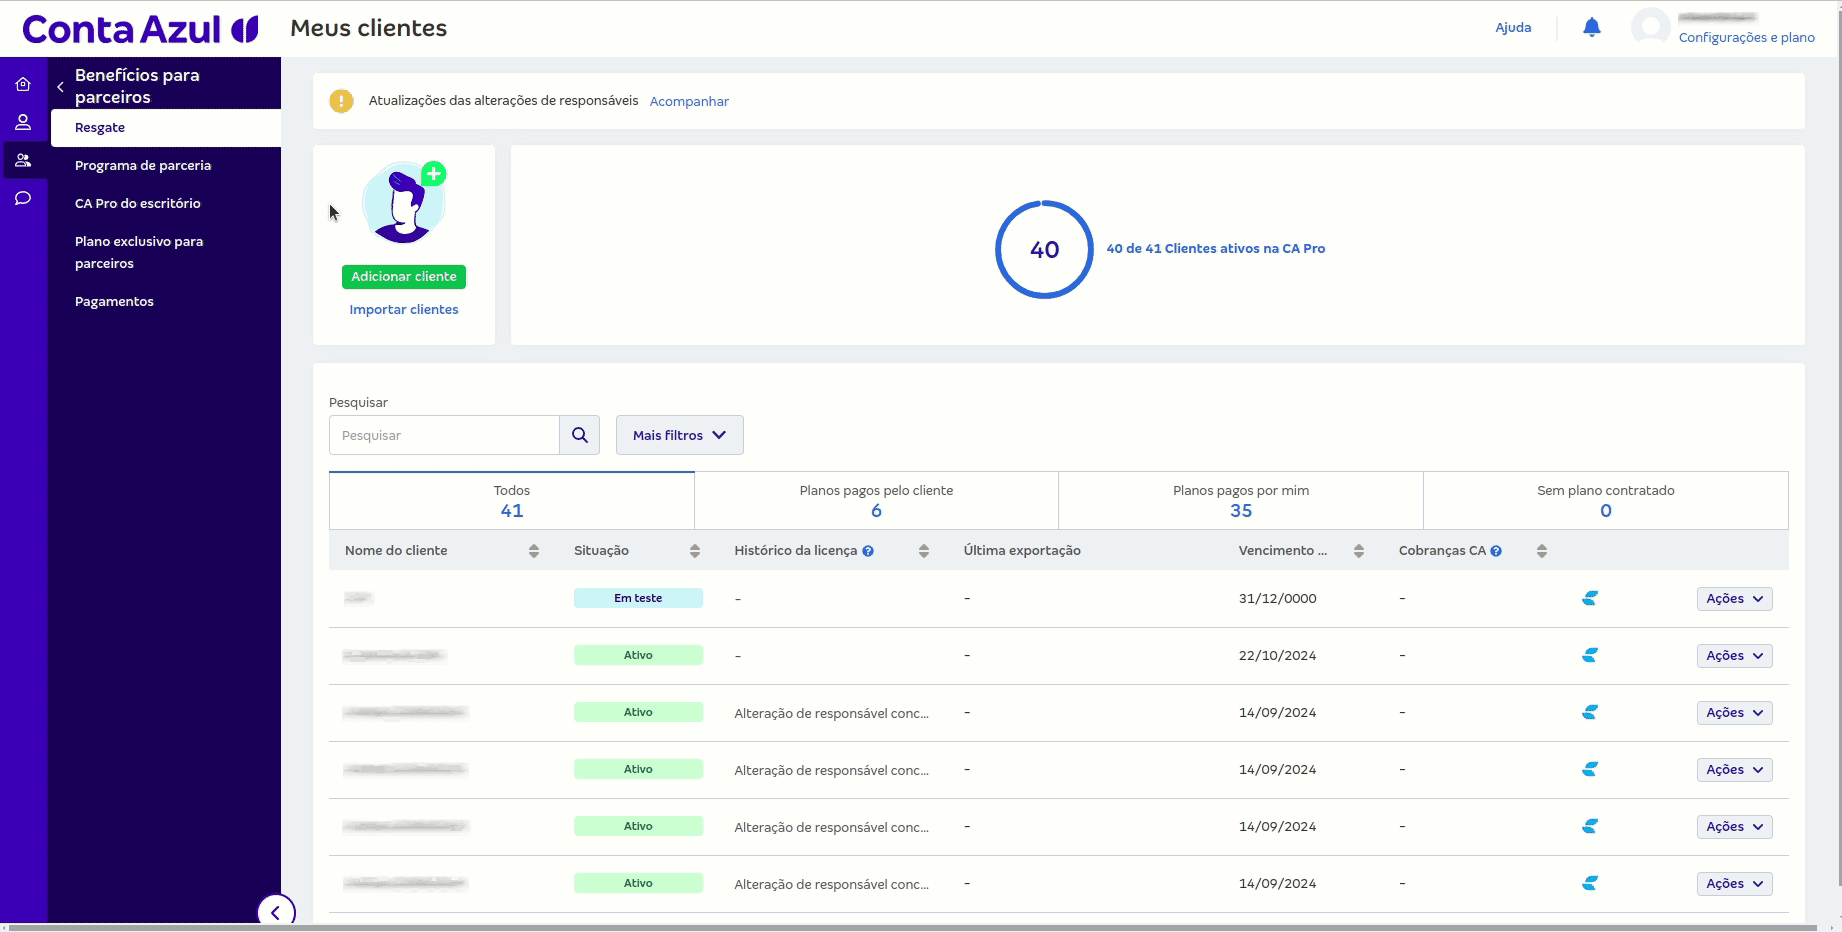Click the Conta Azul logo
The height and width of the screenshot is (932, 1842).
[140, 29]
